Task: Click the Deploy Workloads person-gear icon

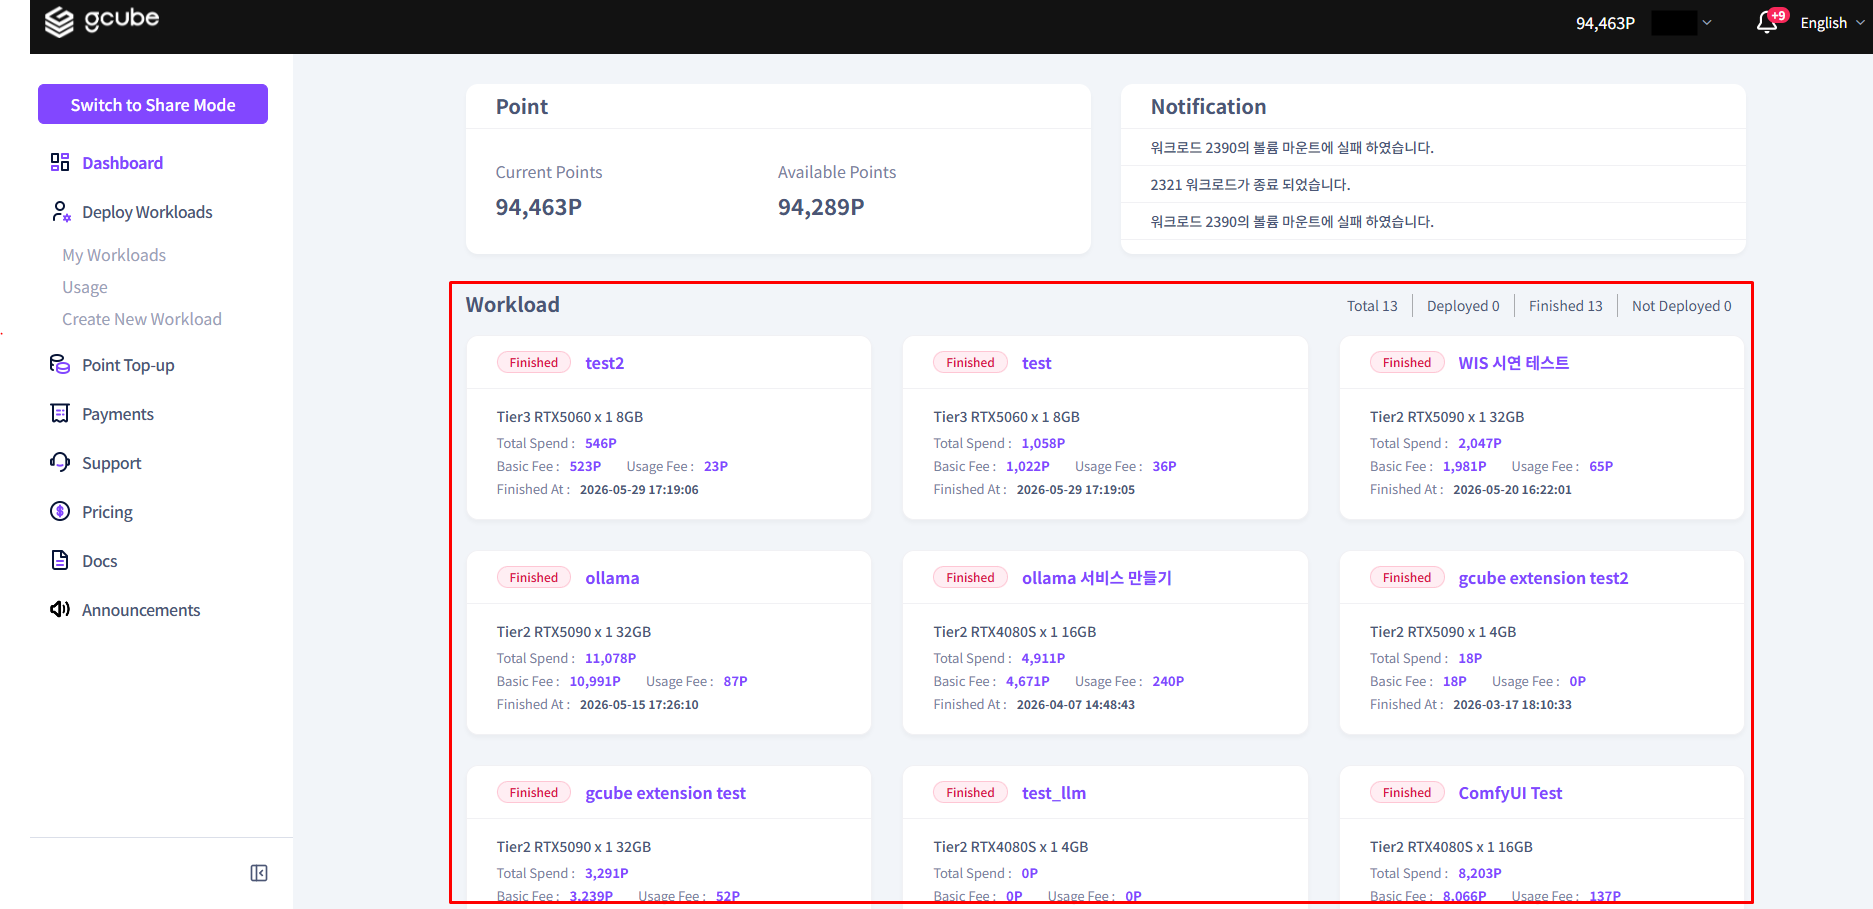Action: tap(60, 211)
